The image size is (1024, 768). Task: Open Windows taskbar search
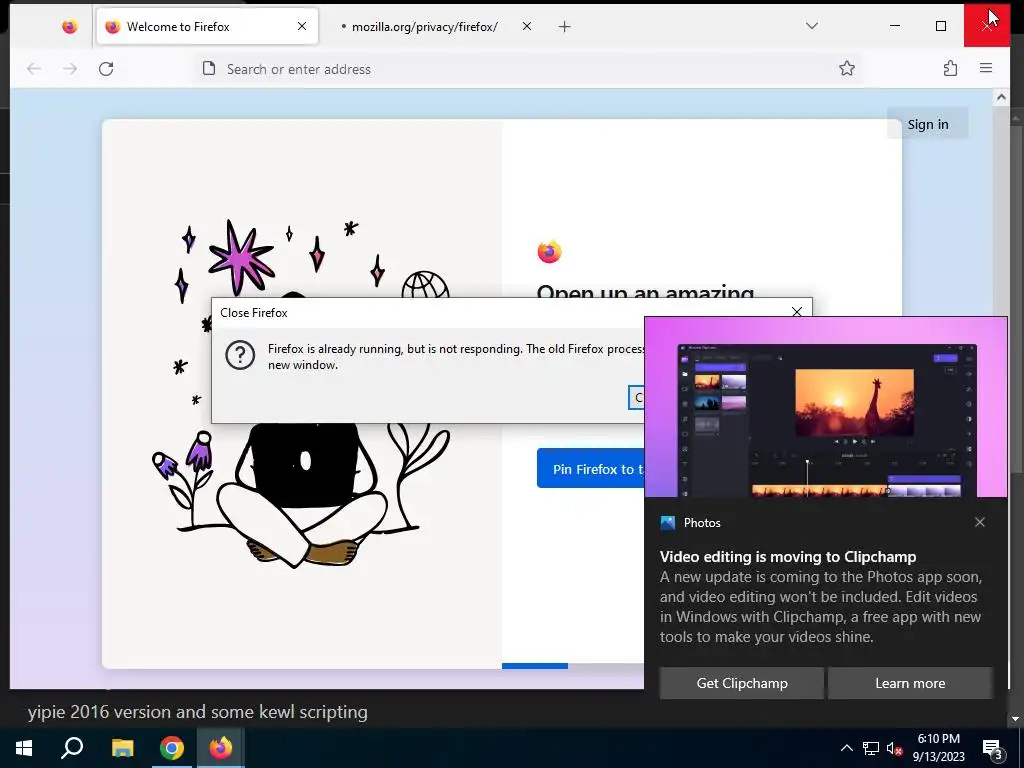click(x=72, y=748)
